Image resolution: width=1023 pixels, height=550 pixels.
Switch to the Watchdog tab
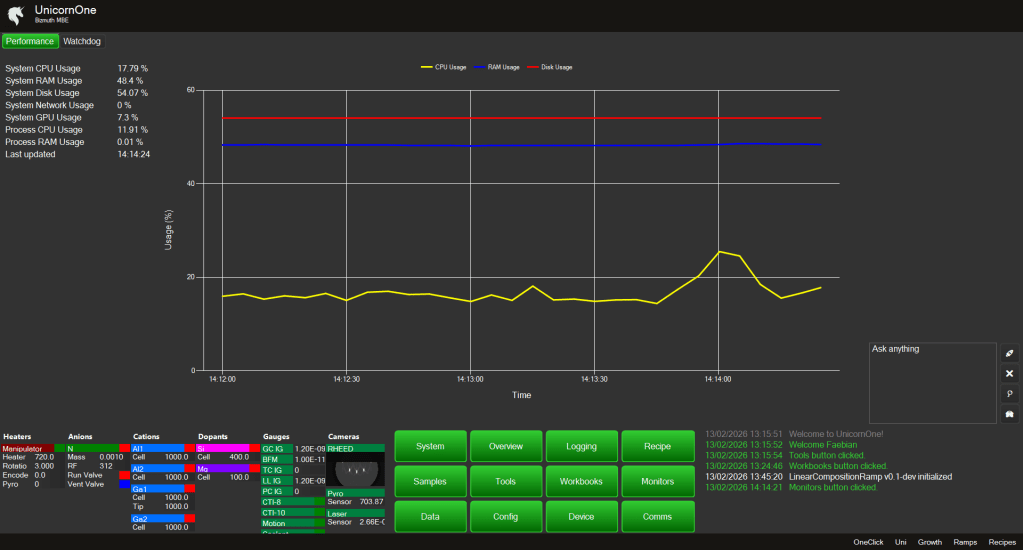[x=82, y=42]
